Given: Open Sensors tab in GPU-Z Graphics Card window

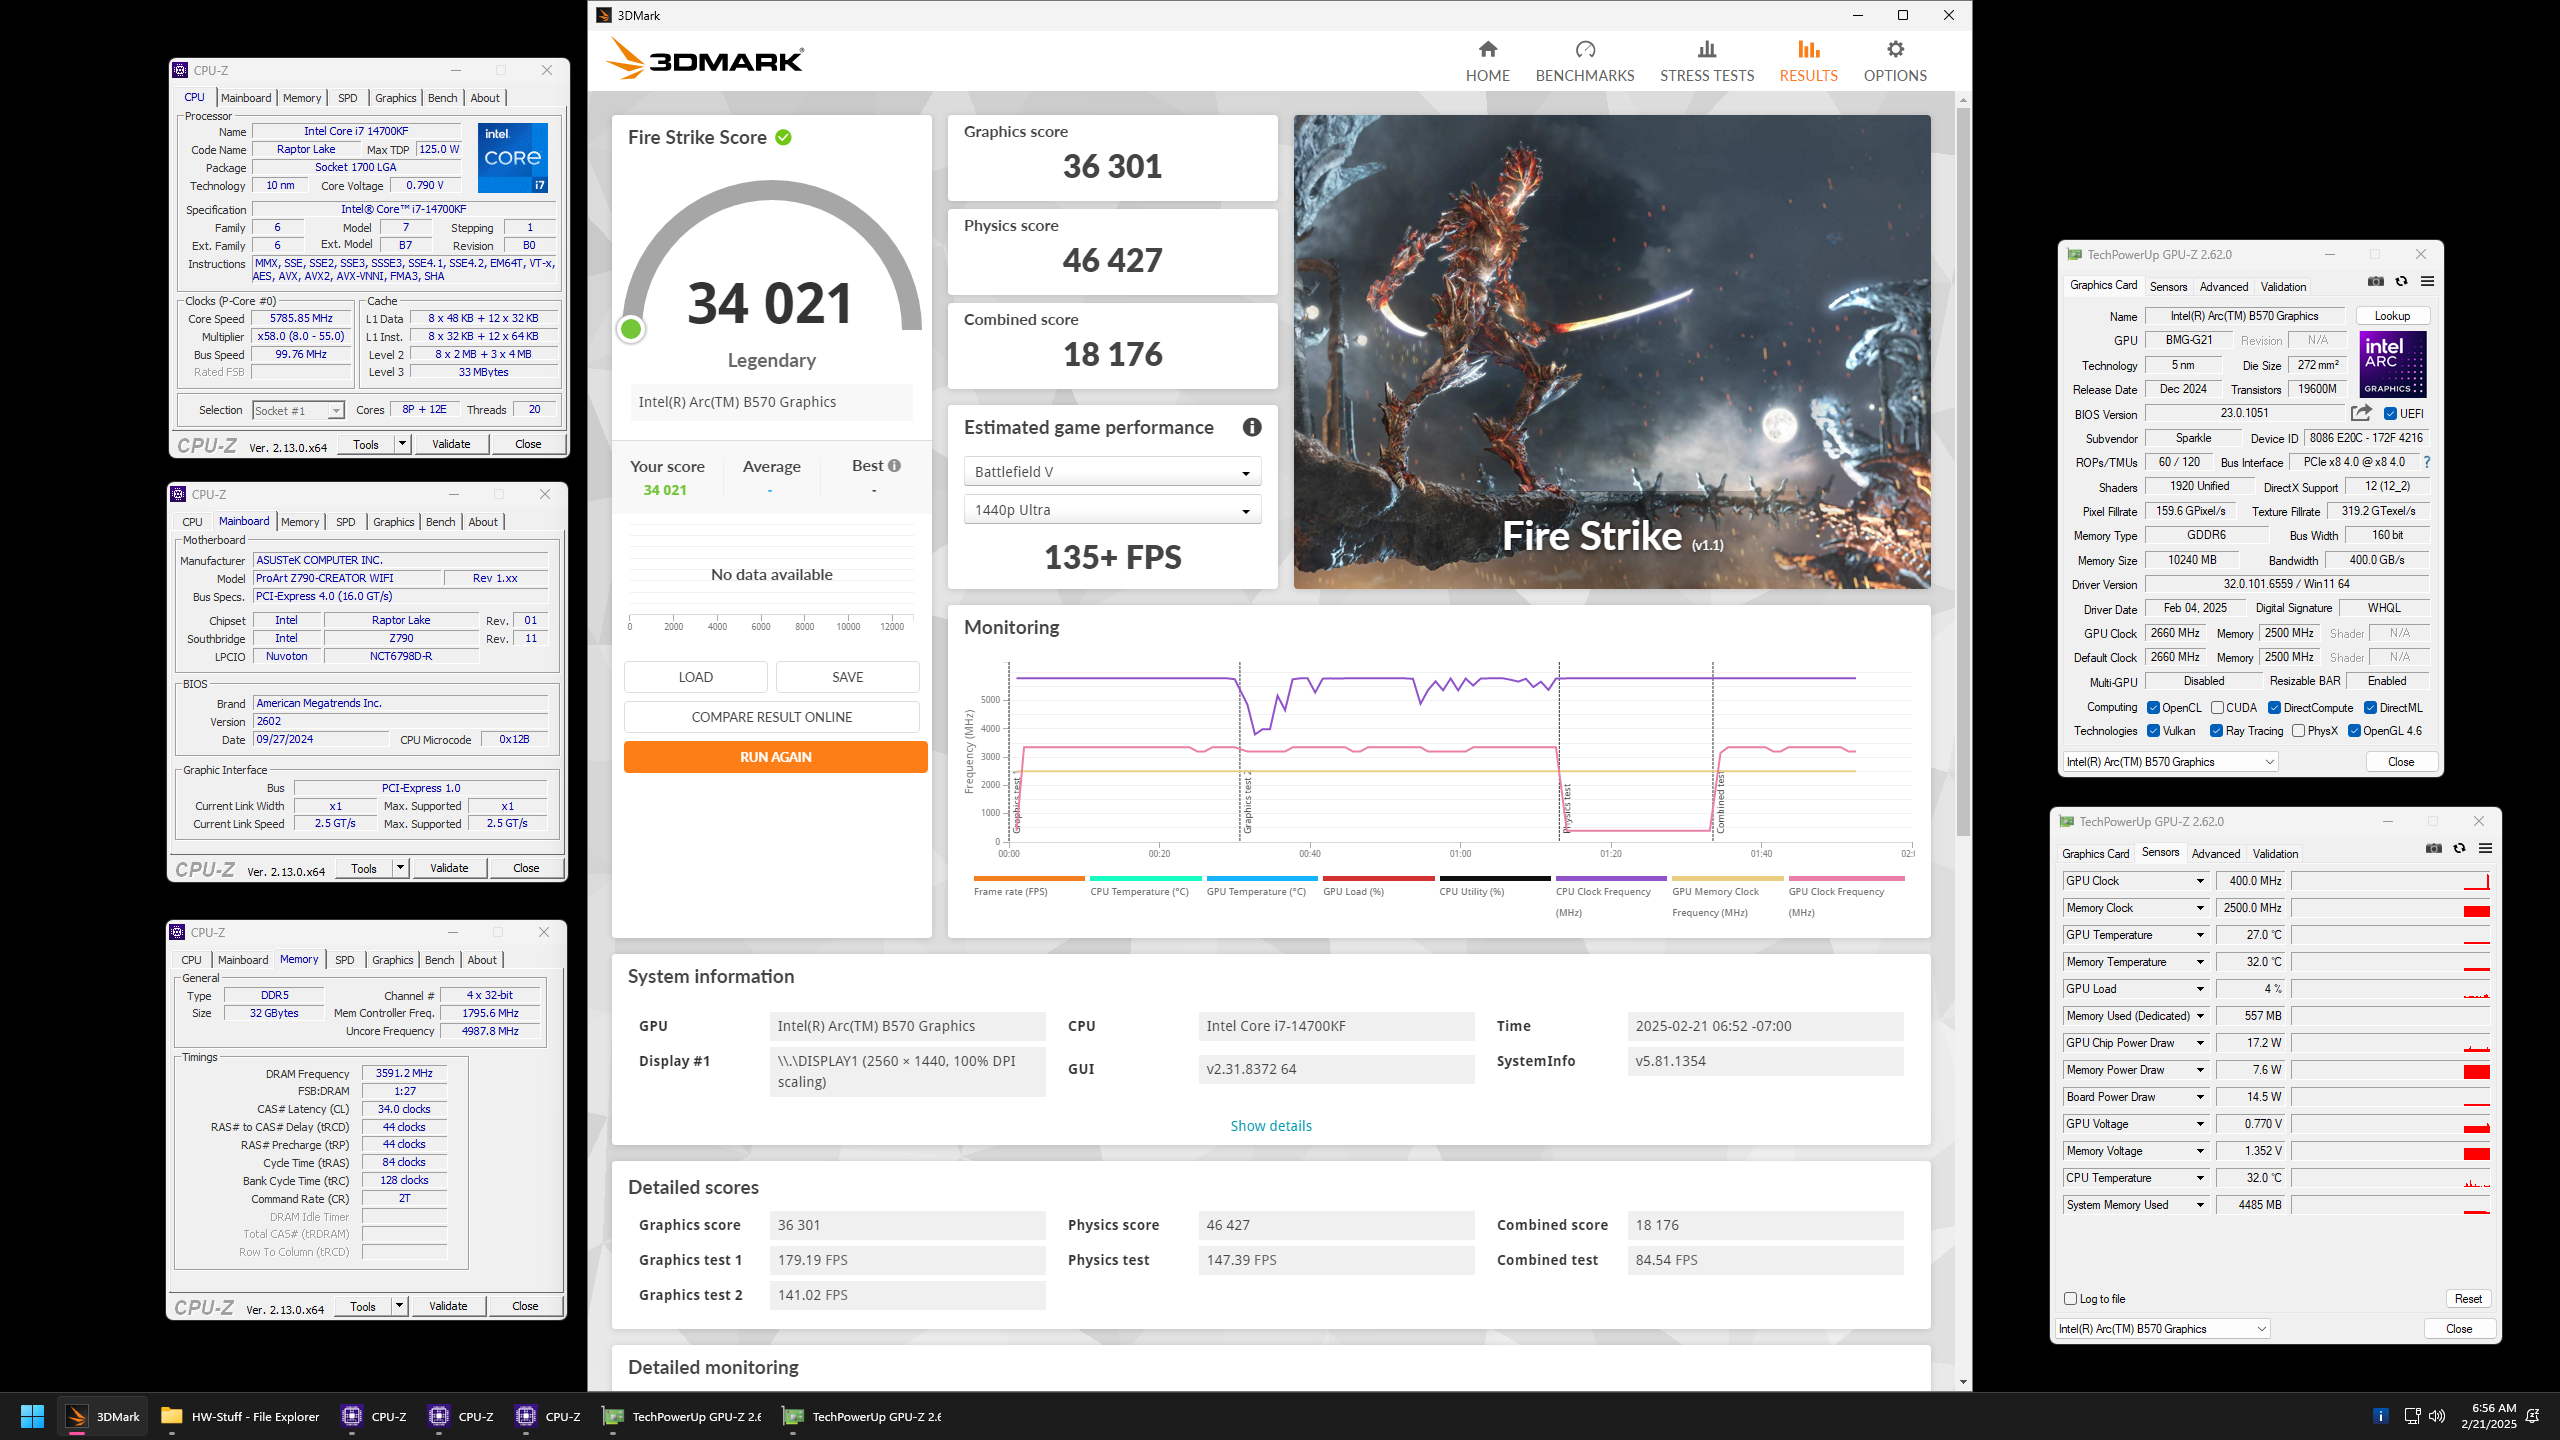Looking at the screenshot, I should 2168,287.
